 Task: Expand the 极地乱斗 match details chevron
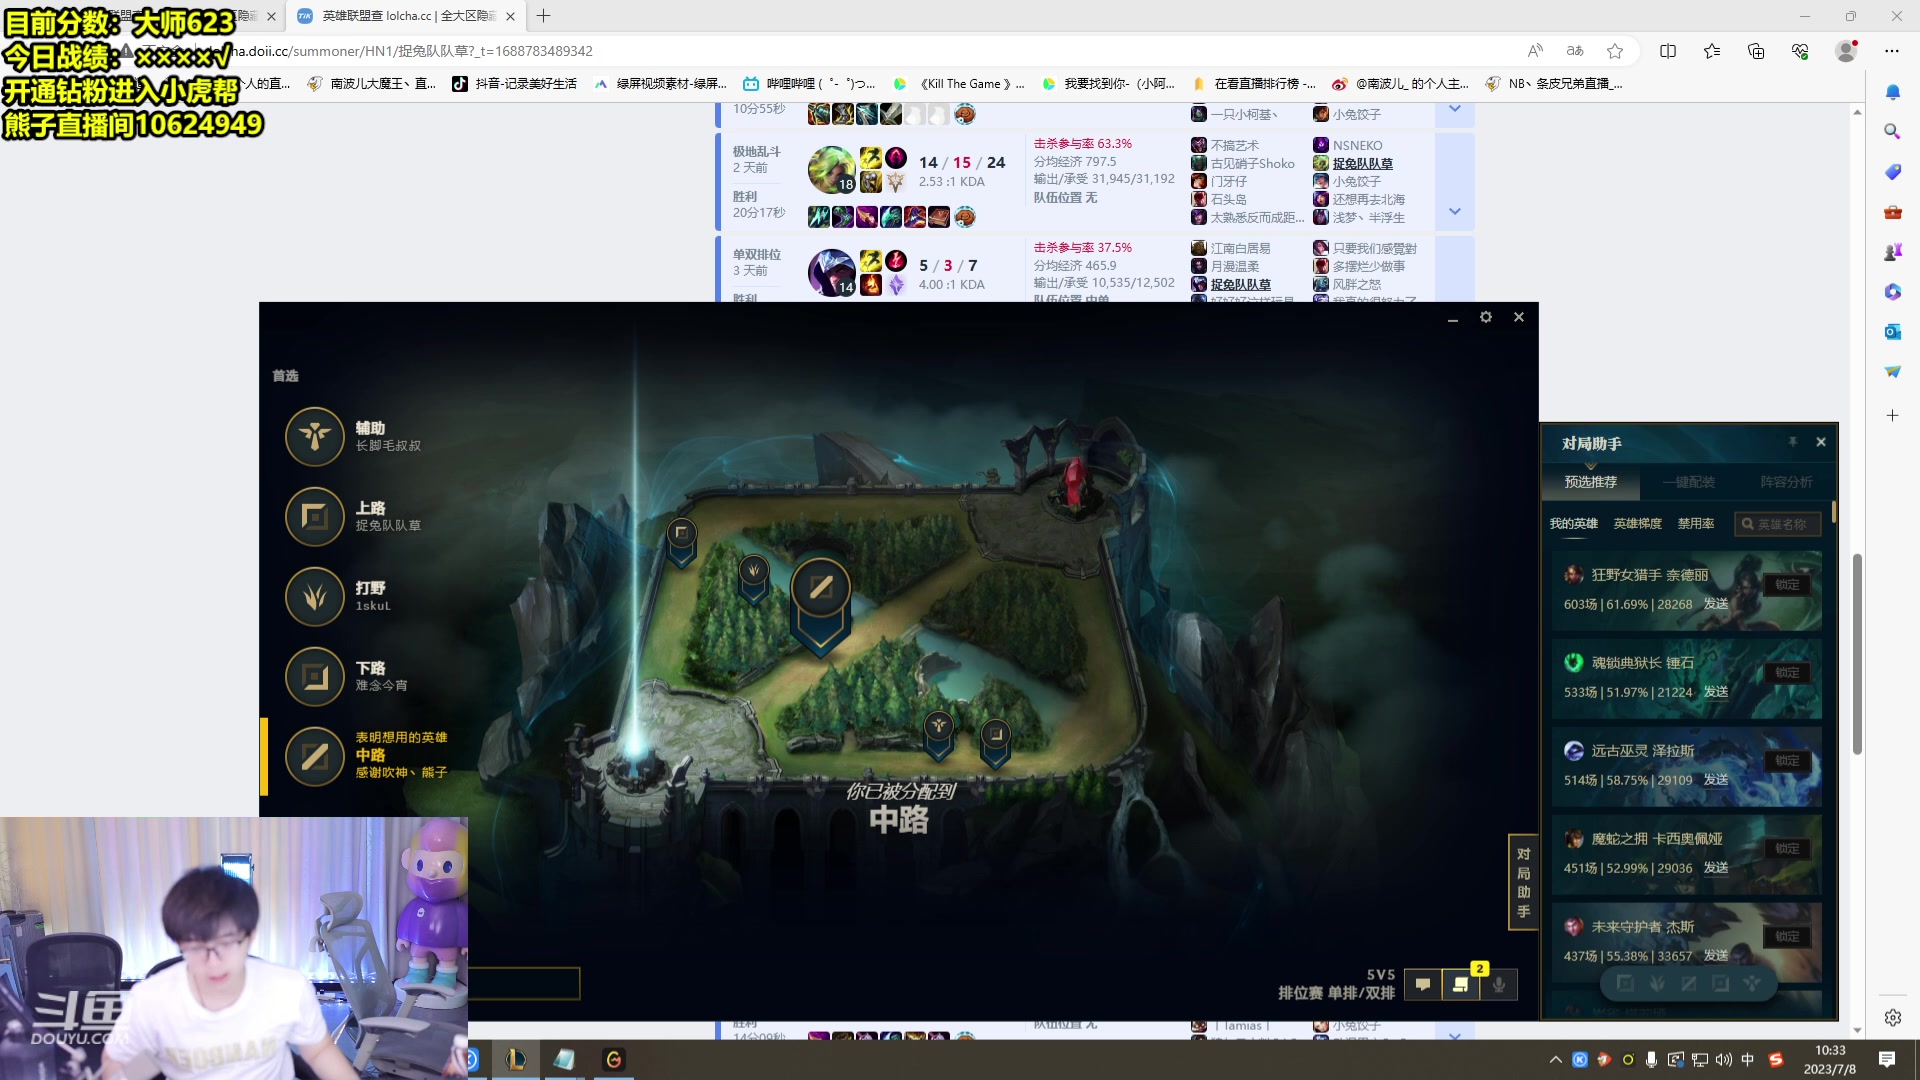pyautogui.click(x=1455, y=211)
